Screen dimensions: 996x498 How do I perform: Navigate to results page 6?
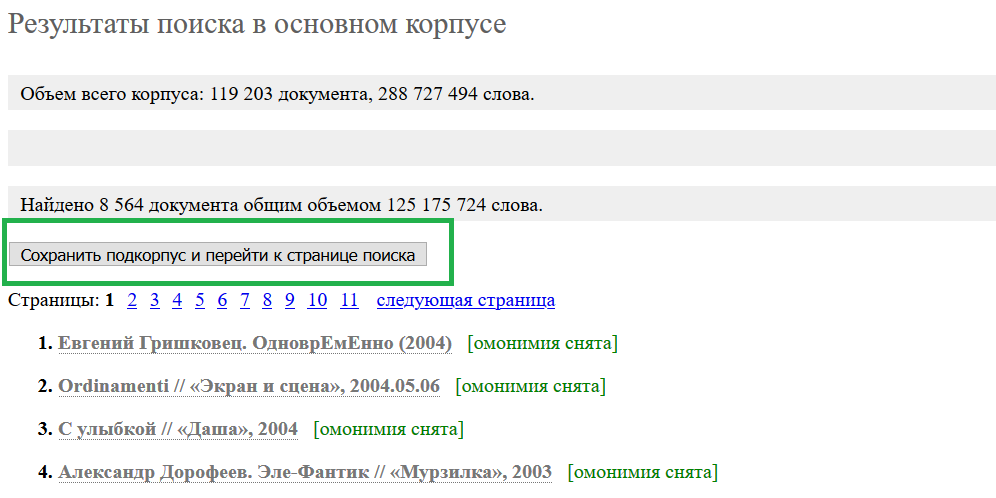pyautogui.click(x=222, y=300)
